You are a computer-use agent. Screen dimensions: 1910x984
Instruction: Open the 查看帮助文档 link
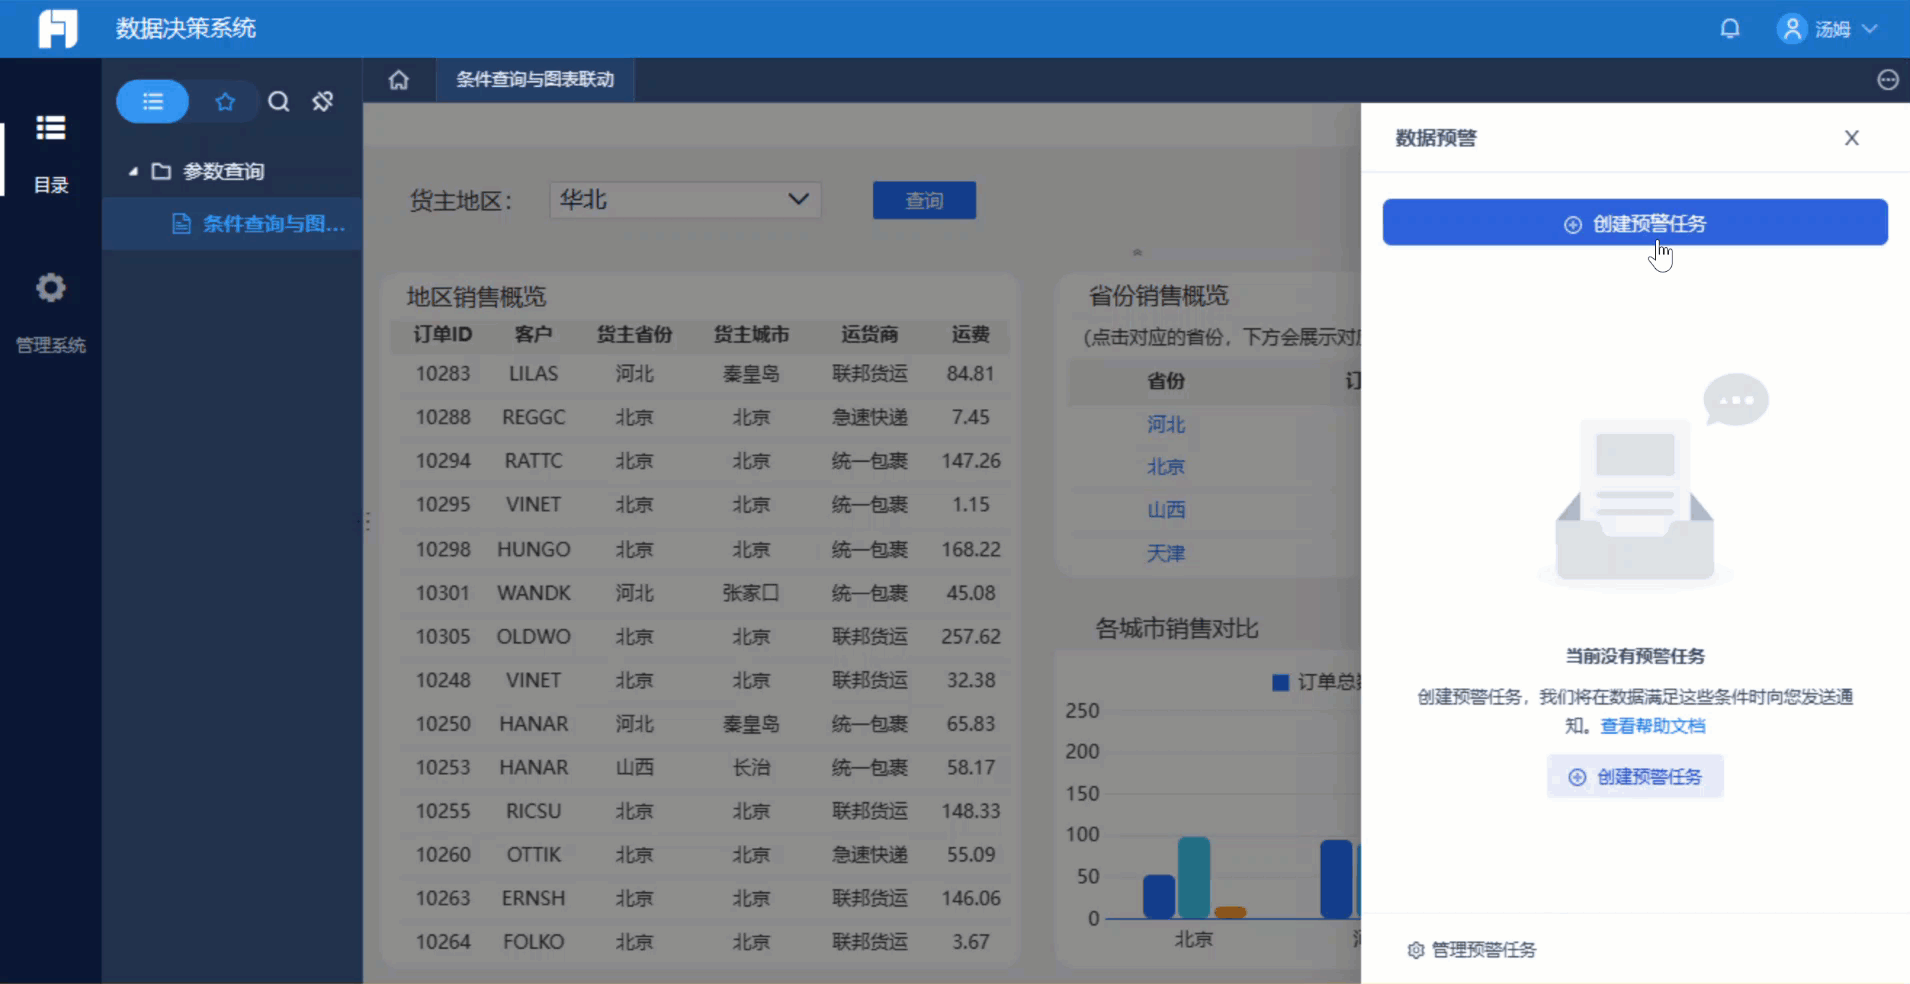(x=1652, y=726)
